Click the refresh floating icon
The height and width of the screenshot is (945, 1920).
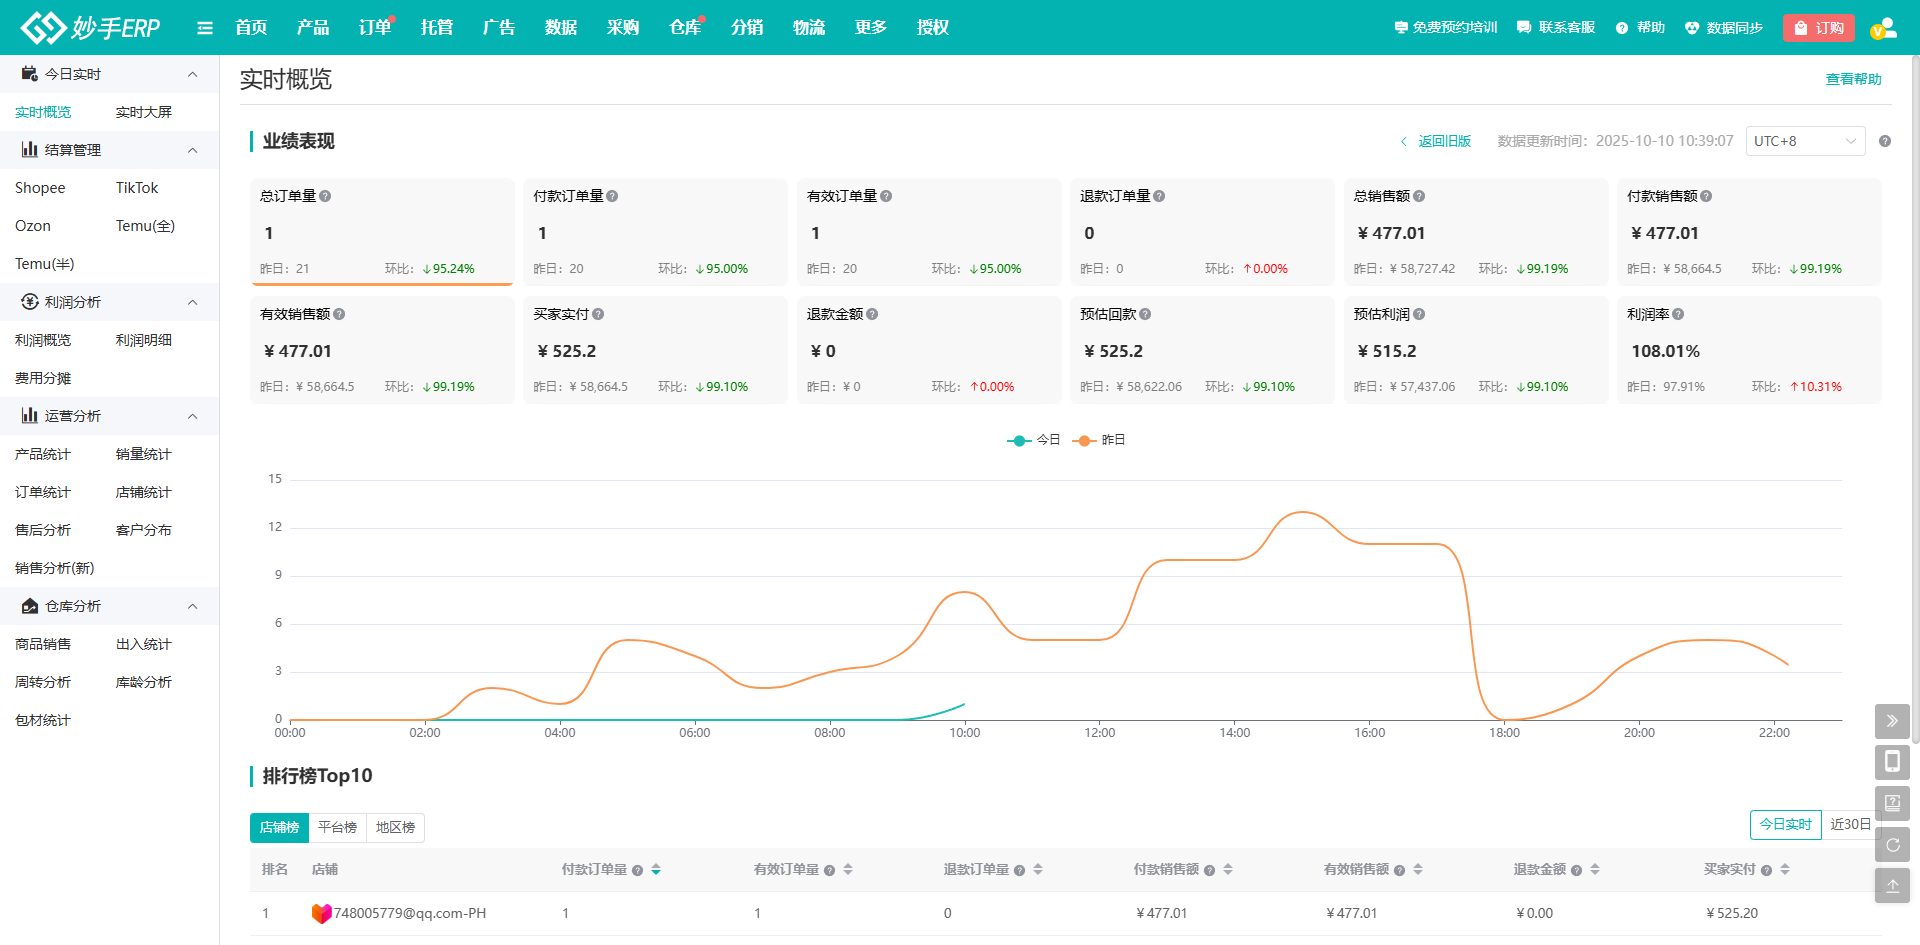[1892, 845]
